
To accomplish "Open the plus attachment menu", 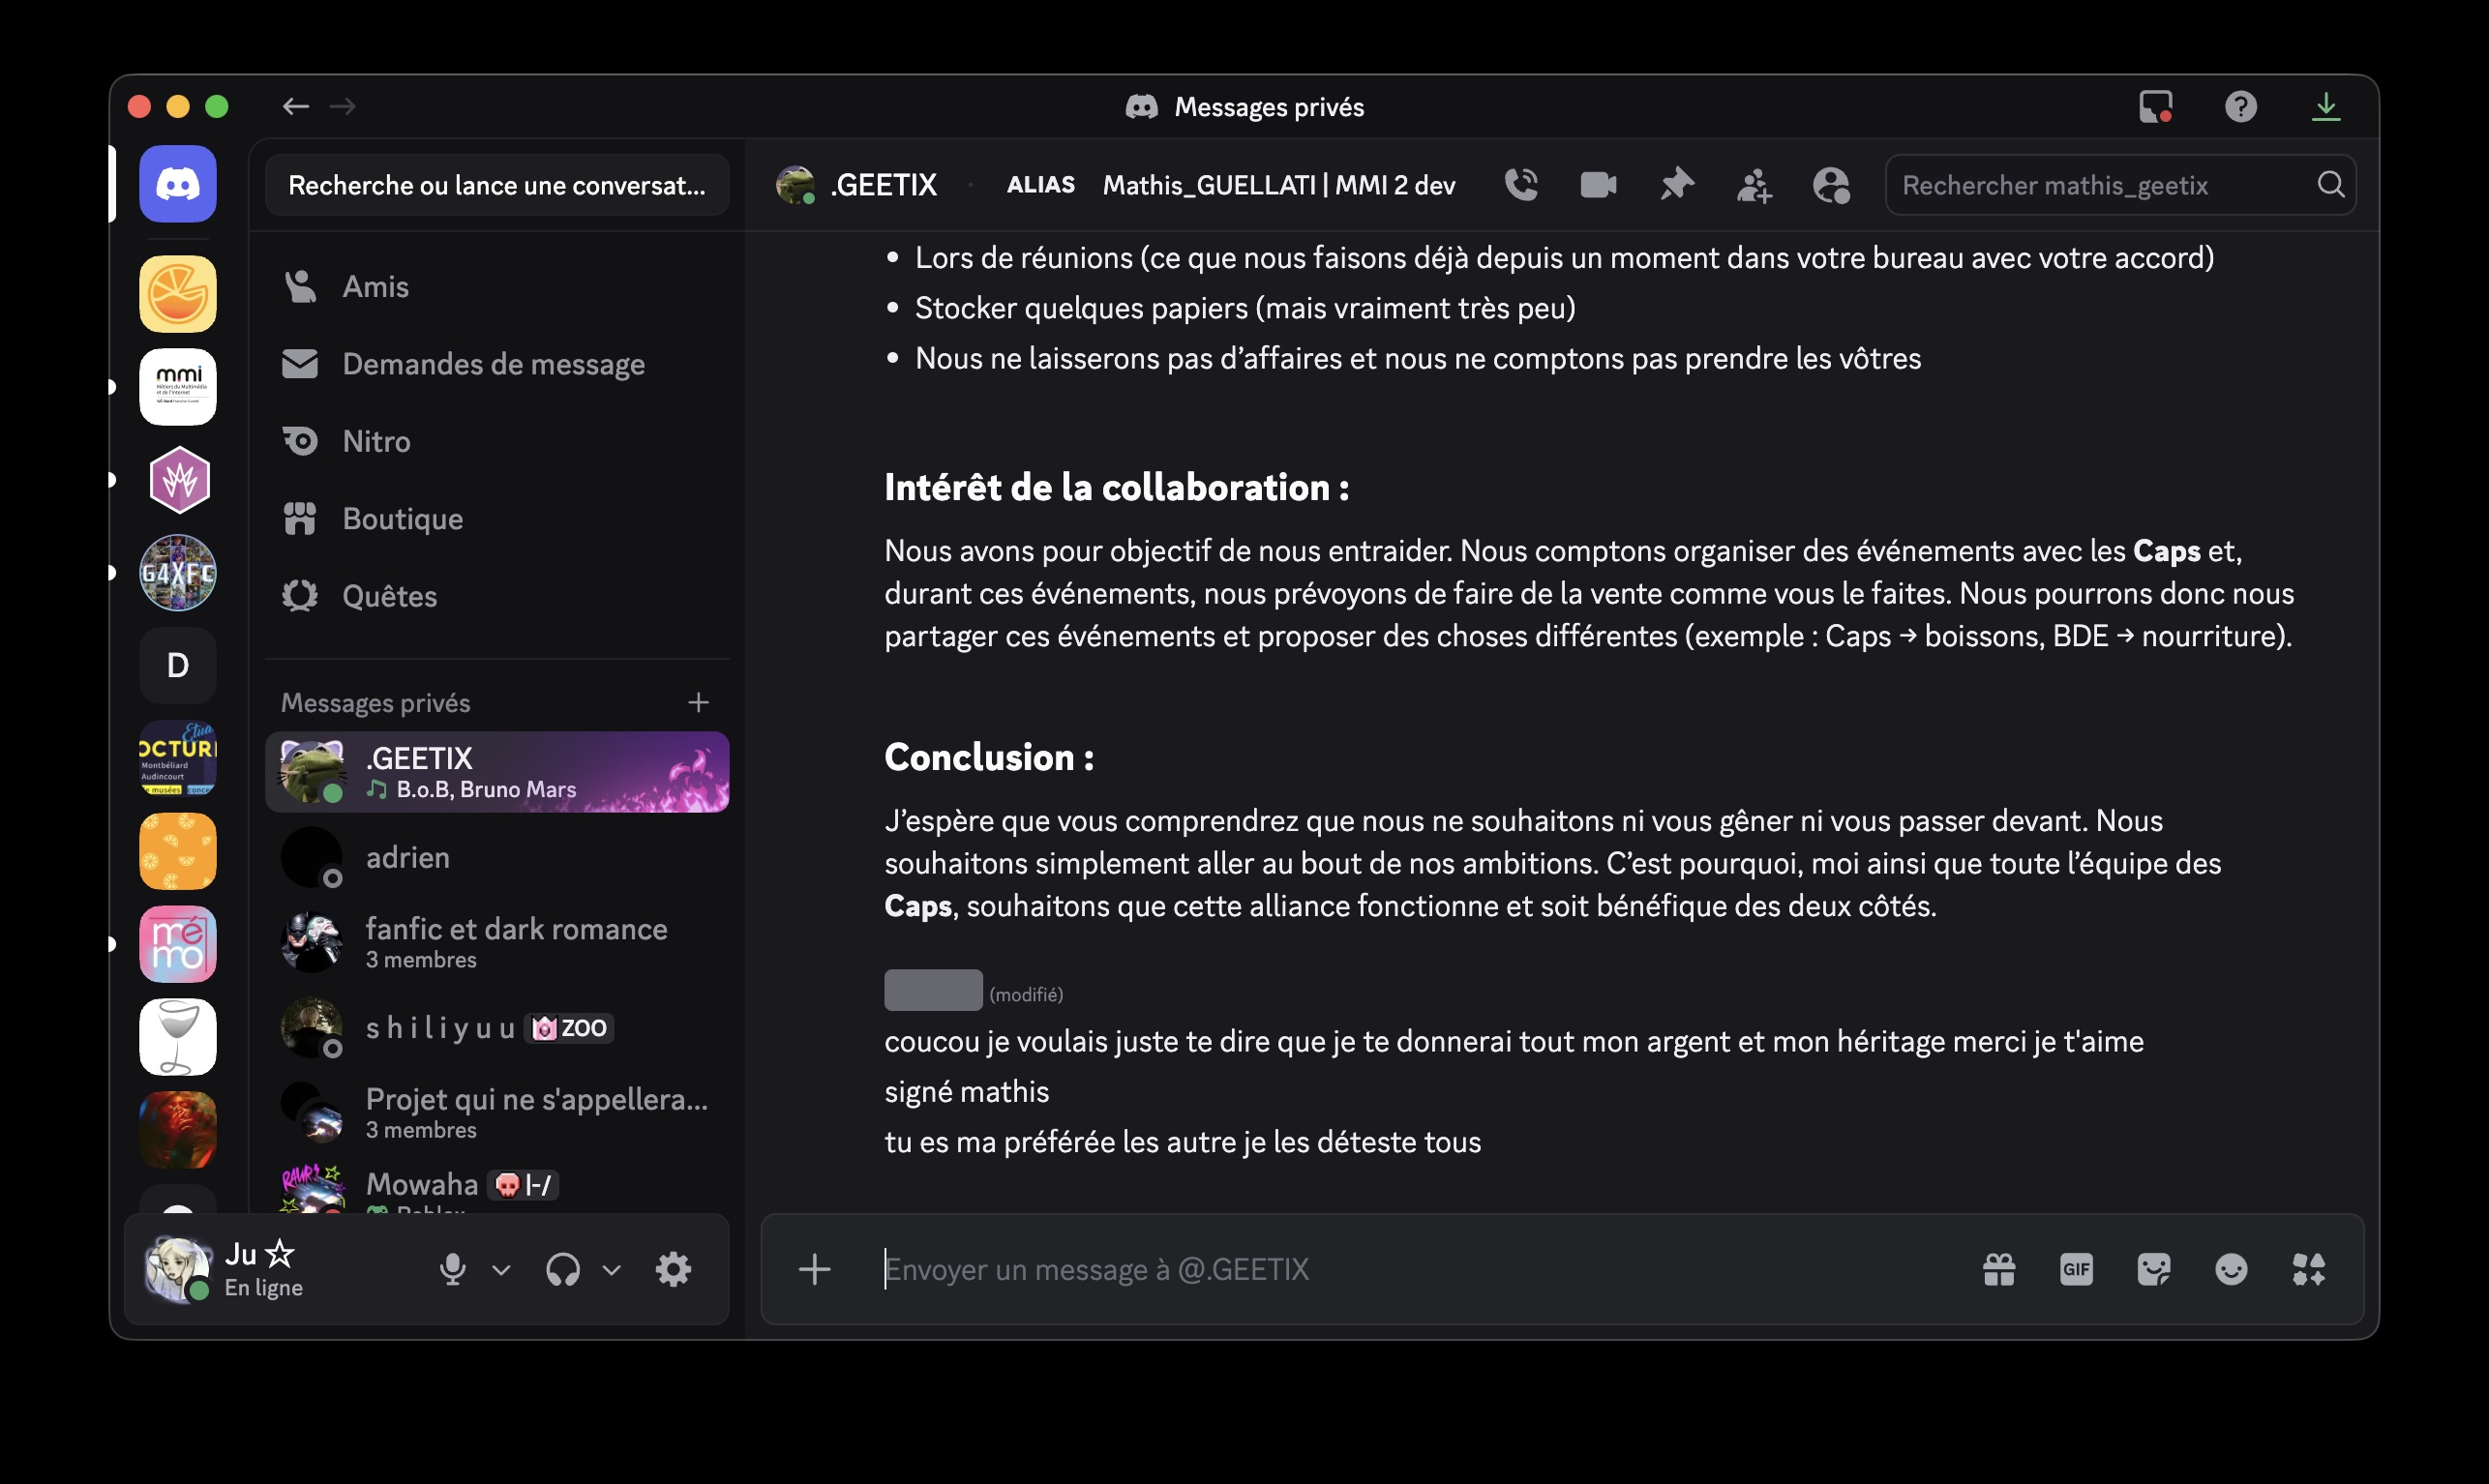I will pyautogui.click(x=815, y=1269).
